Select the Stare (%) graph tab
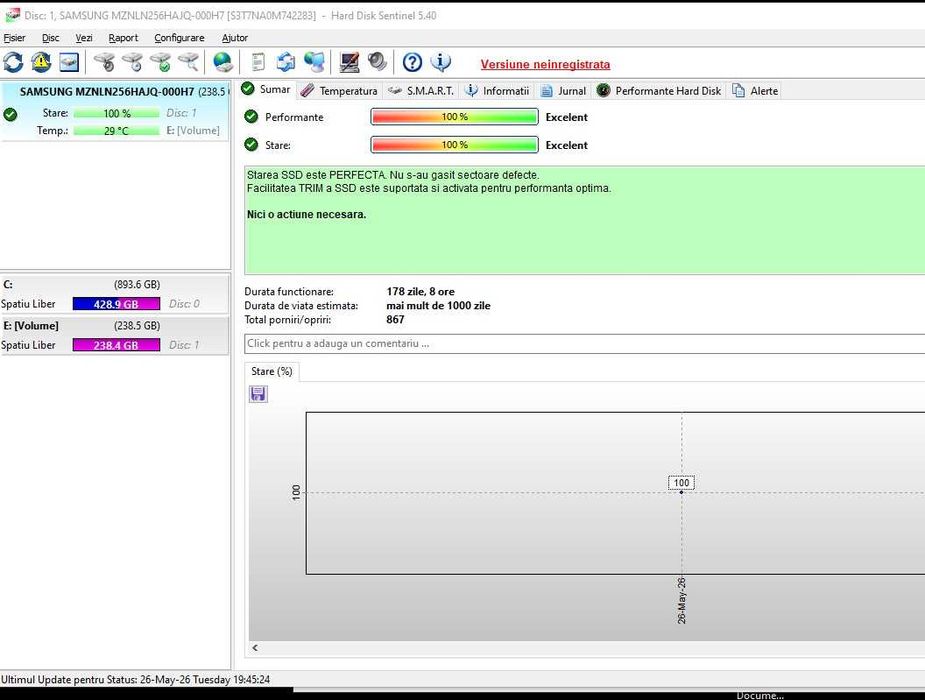The width and height of the screenshot is (925, 700). coord(271,372)
